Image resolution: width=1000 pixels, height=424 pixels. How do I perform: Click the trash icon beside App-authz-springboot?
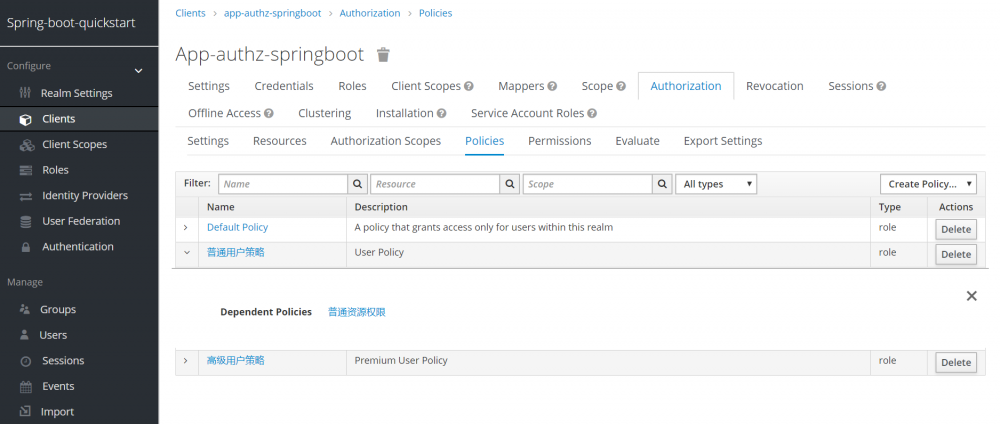(383, 55)
